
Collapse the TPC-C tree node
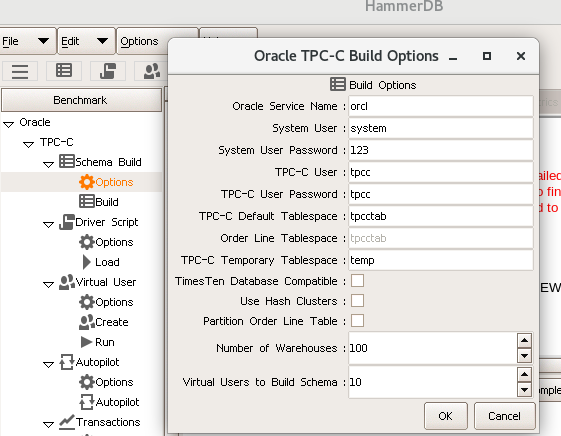coord(29,144)
